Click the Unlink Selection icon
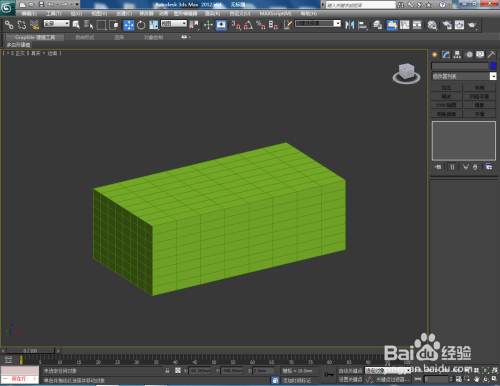 (22, 25)
